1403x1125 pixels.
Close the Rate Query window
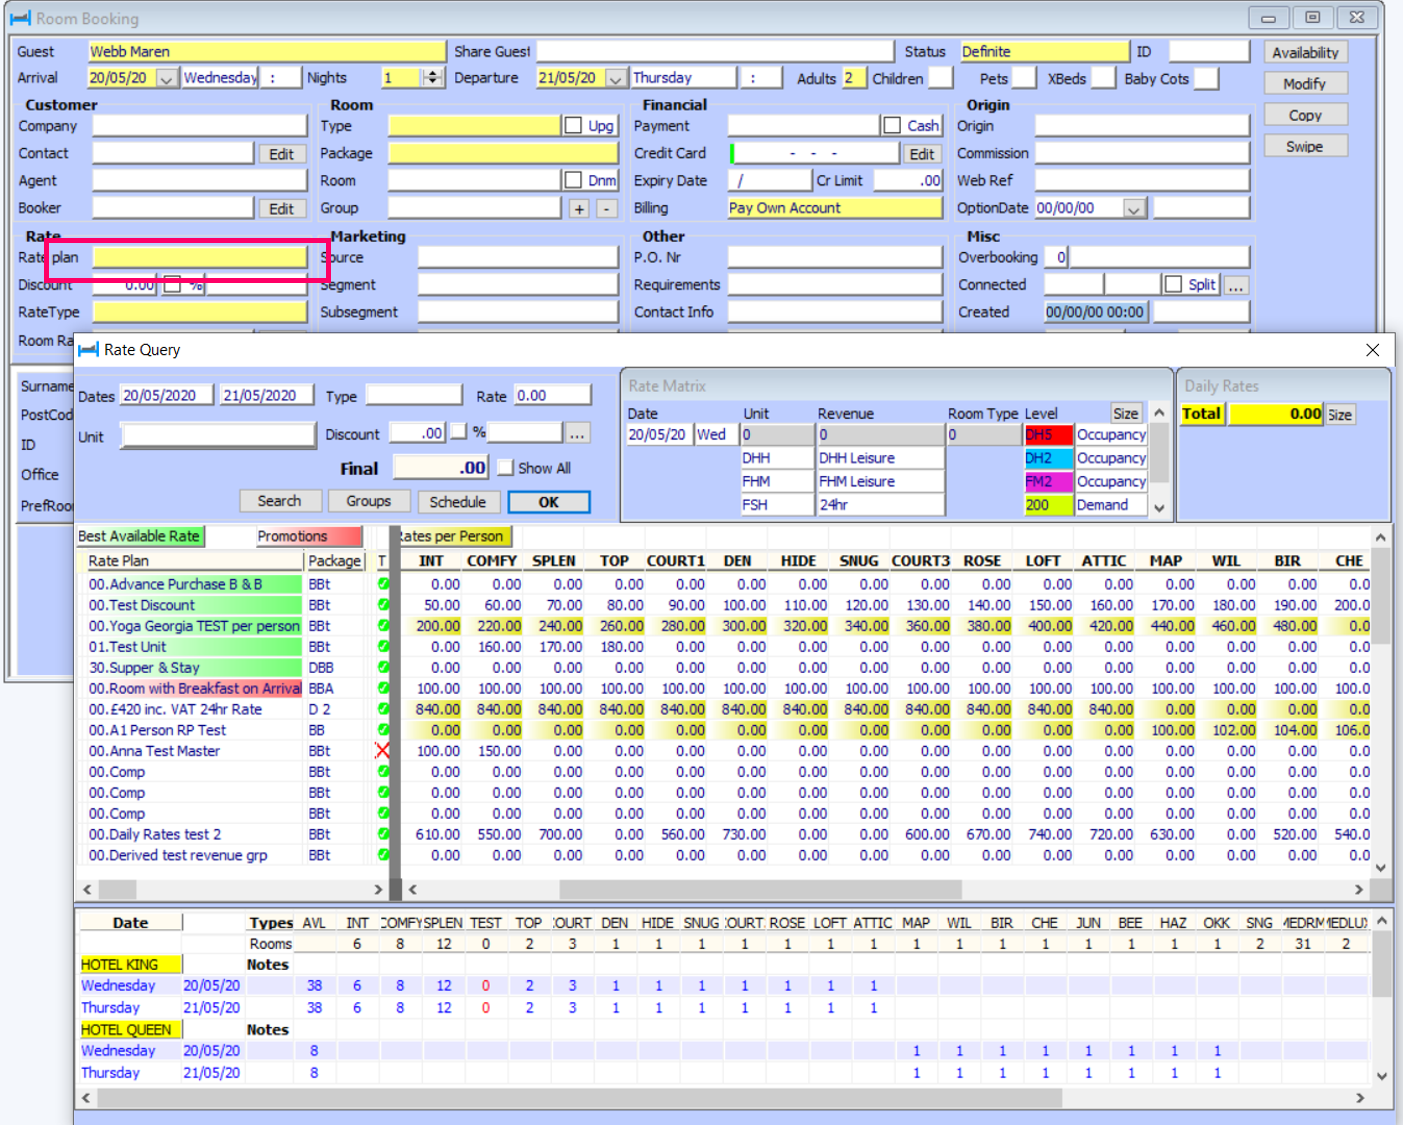[x=1372, y=350]
